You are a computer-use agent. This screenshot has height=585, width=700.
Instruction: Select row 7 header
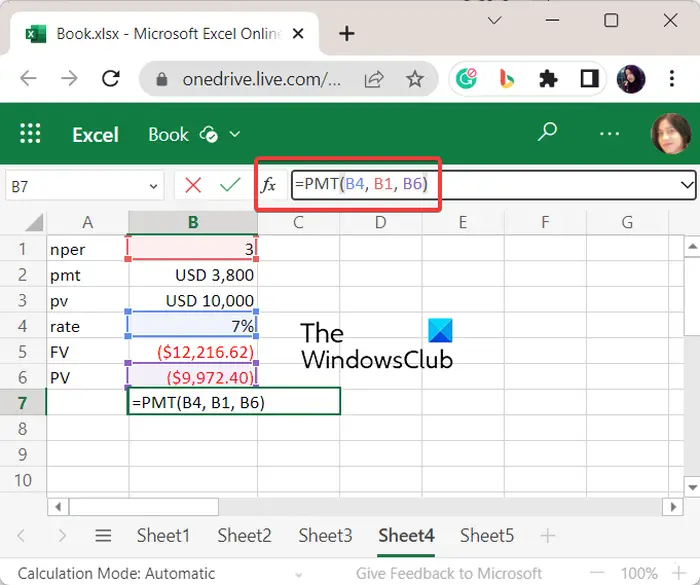point(23,403)
